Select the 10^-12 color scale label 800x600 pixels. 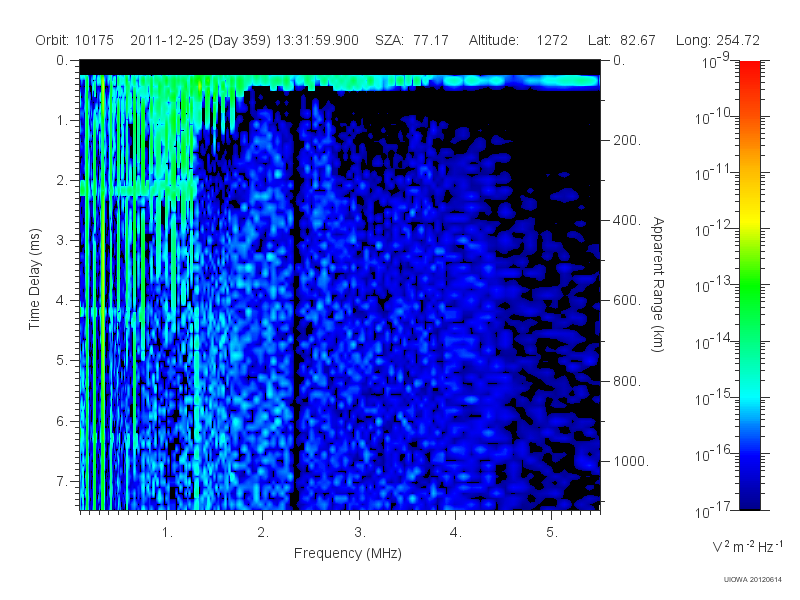715,230
